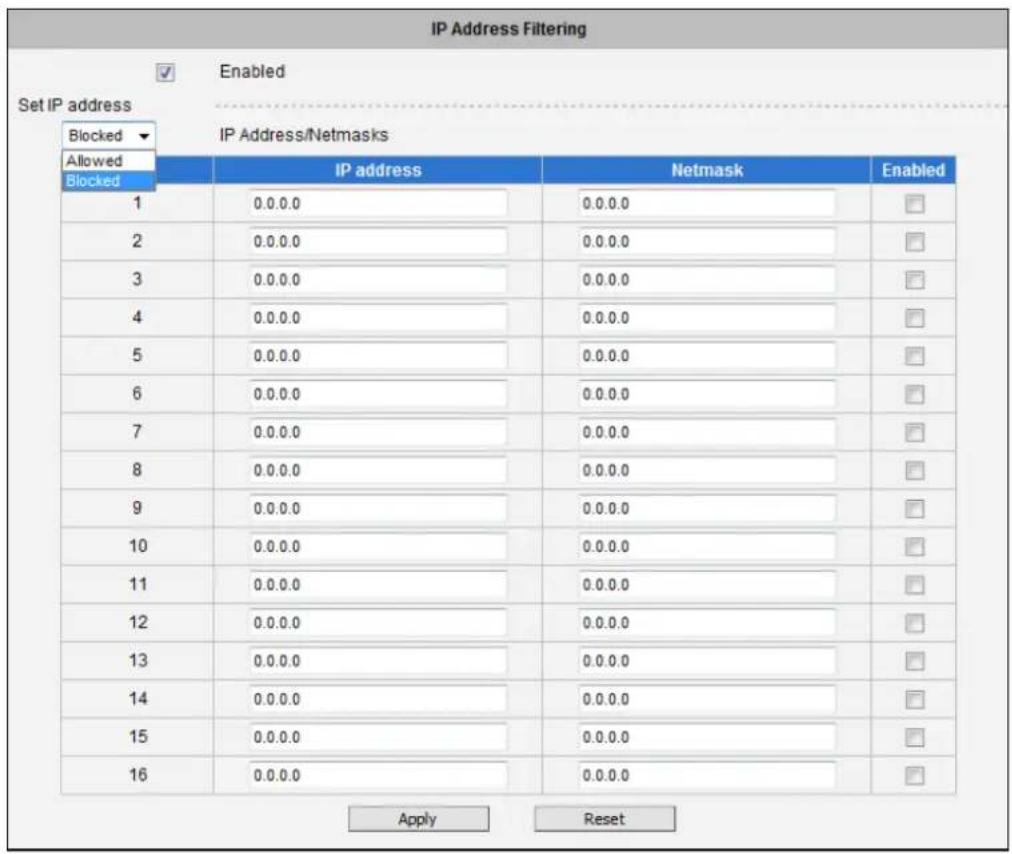Focus the Netmask field in row 1
The width and height of the screenshot is (1012, 854).
point(707,203)
